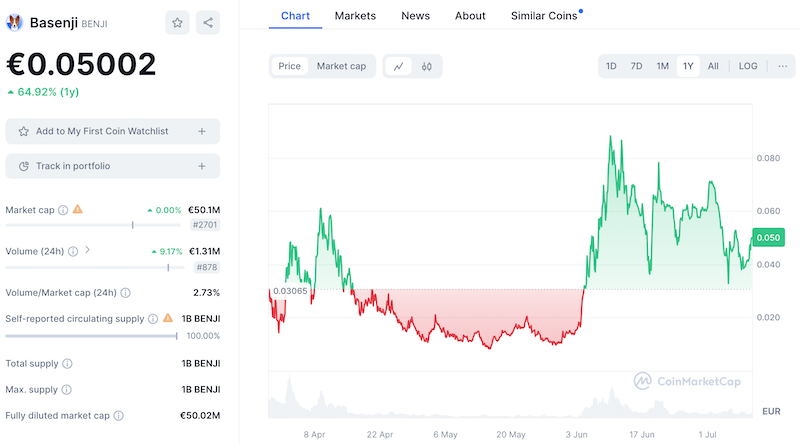800x444 pixels.
Task: Click the 3 Jun date label on the axis
Action: click(x=576, y=434)
